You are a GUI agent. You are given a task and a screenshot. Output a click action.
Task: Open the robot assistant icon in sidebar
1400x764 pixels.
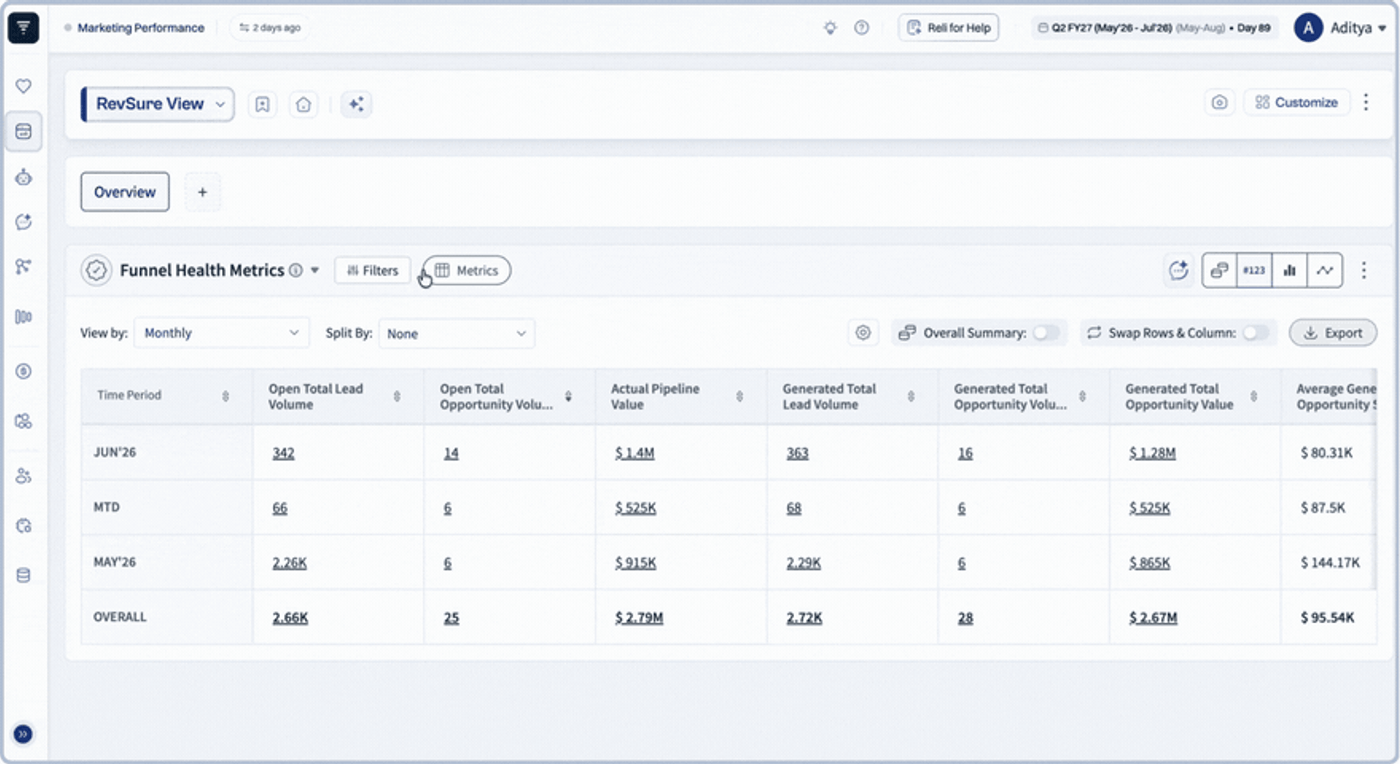pyautogui.click(x=23, y=177)
